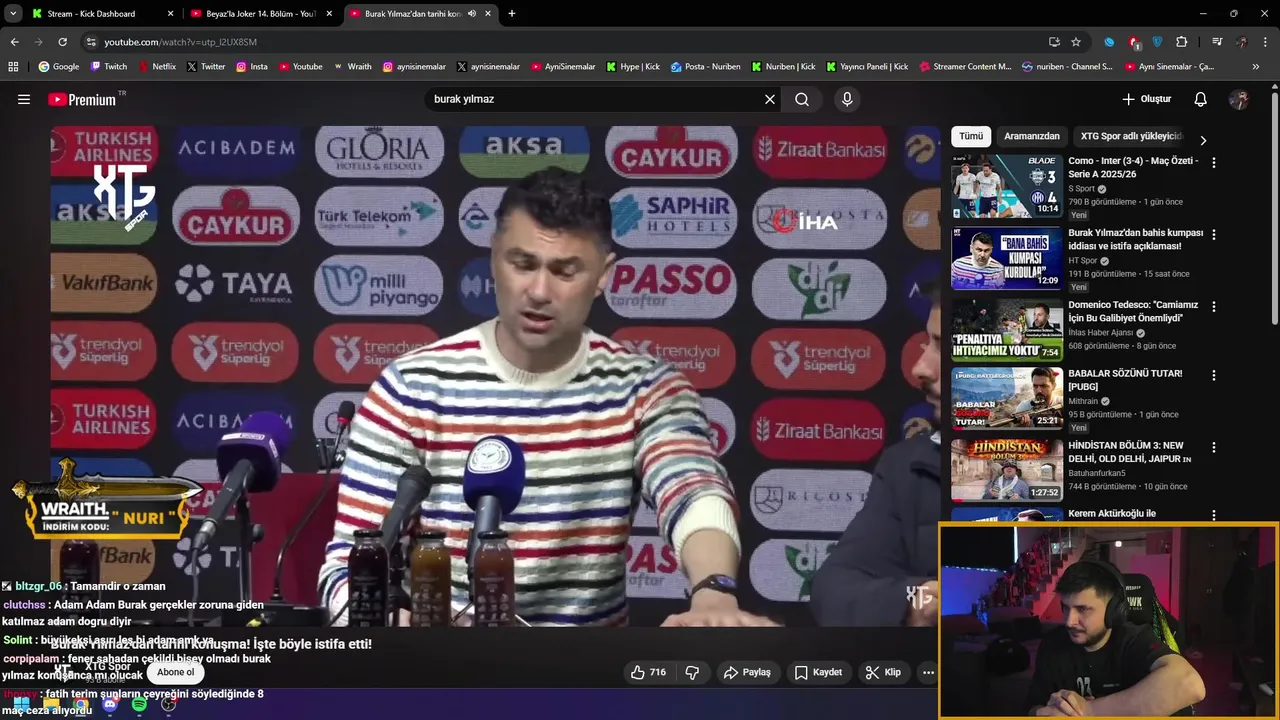This screenshot has width=1280, height=720.
Task: Open BABALAR SÖZÜNÜ TUTAR PUBG thumbnail
Action: (x=1007, y=398)
